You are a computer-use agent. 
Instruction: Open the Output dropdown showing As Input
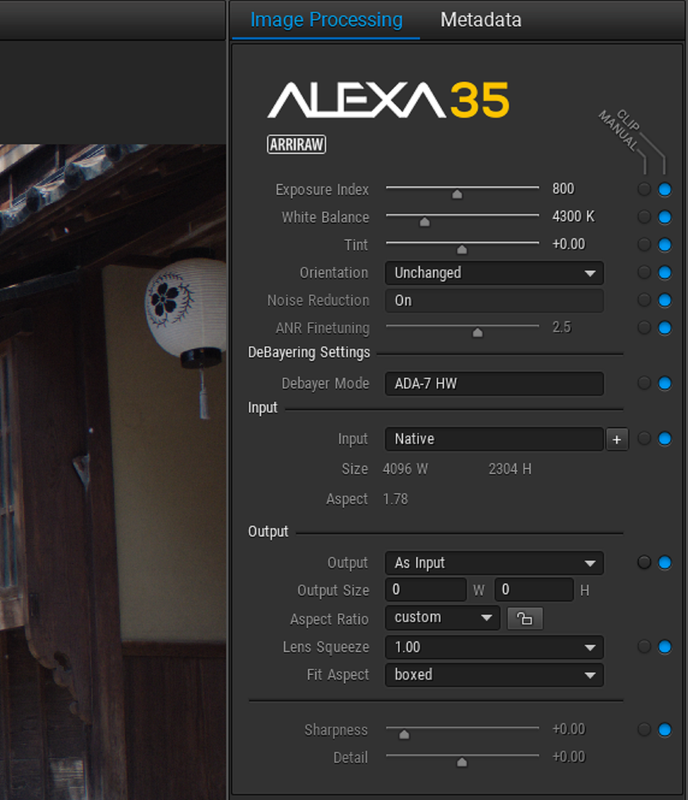[x=494, y=563]
